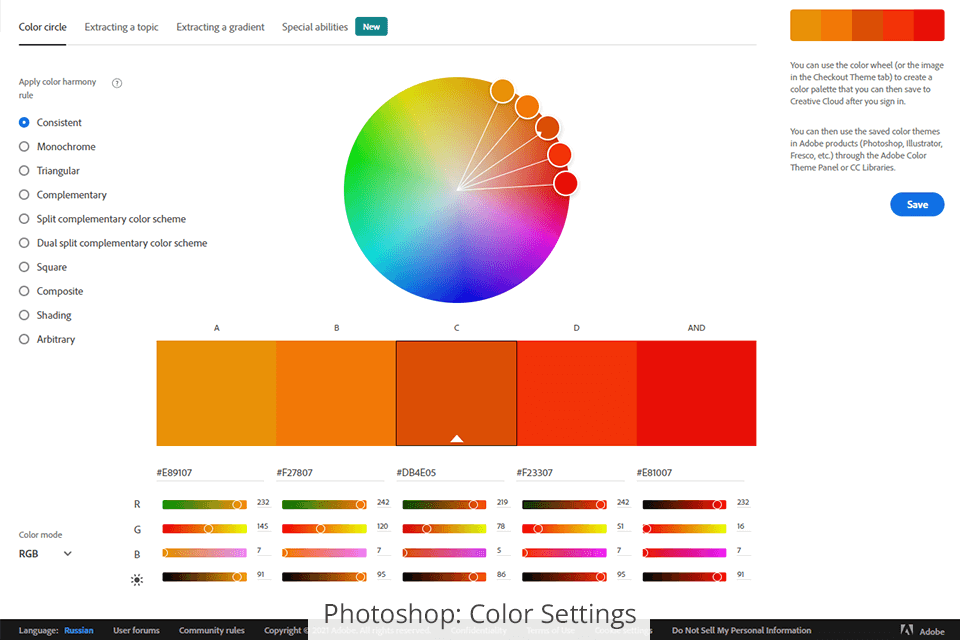Click the brightness value 86 for swatch C
This screenshot has height=640, width=960.
pos(502,575)
